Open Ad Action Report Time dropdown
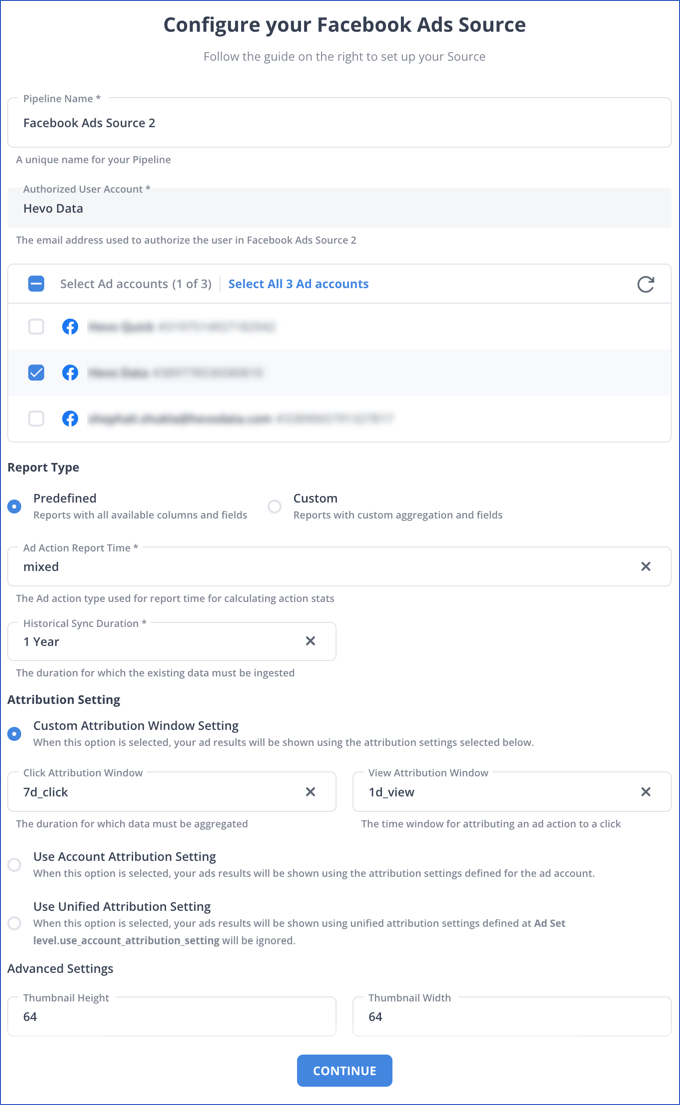The height and width of the screenshot is (1105, 680). [x=339, y=567]
